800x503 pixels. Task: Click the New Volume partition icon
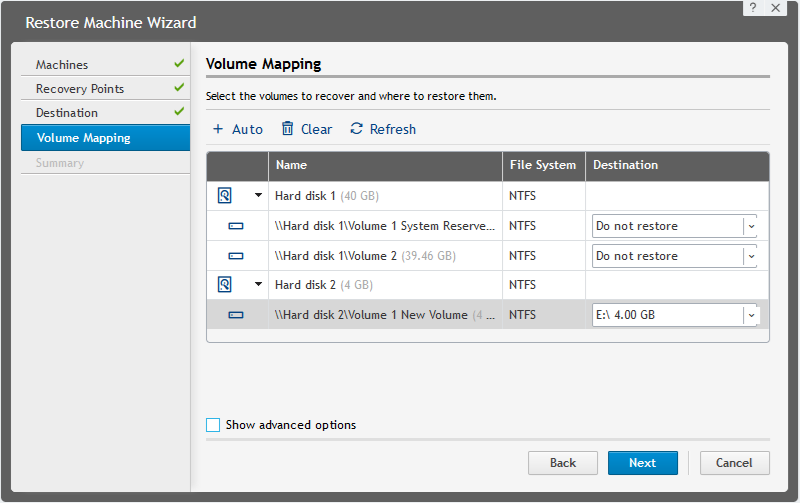[x=236, y=315]
